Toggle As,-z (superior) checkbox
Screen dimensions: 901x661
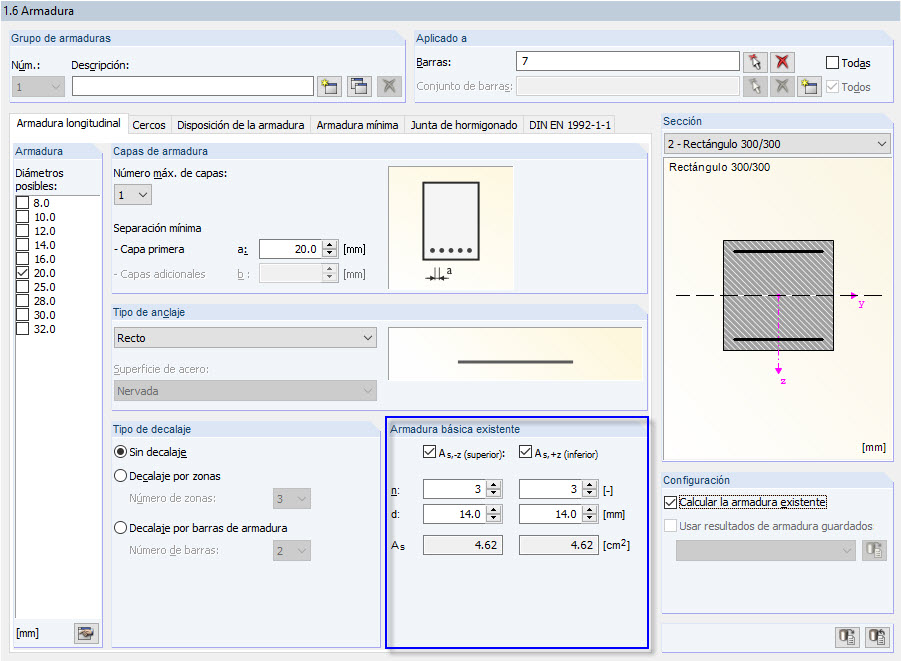(429, 452)
